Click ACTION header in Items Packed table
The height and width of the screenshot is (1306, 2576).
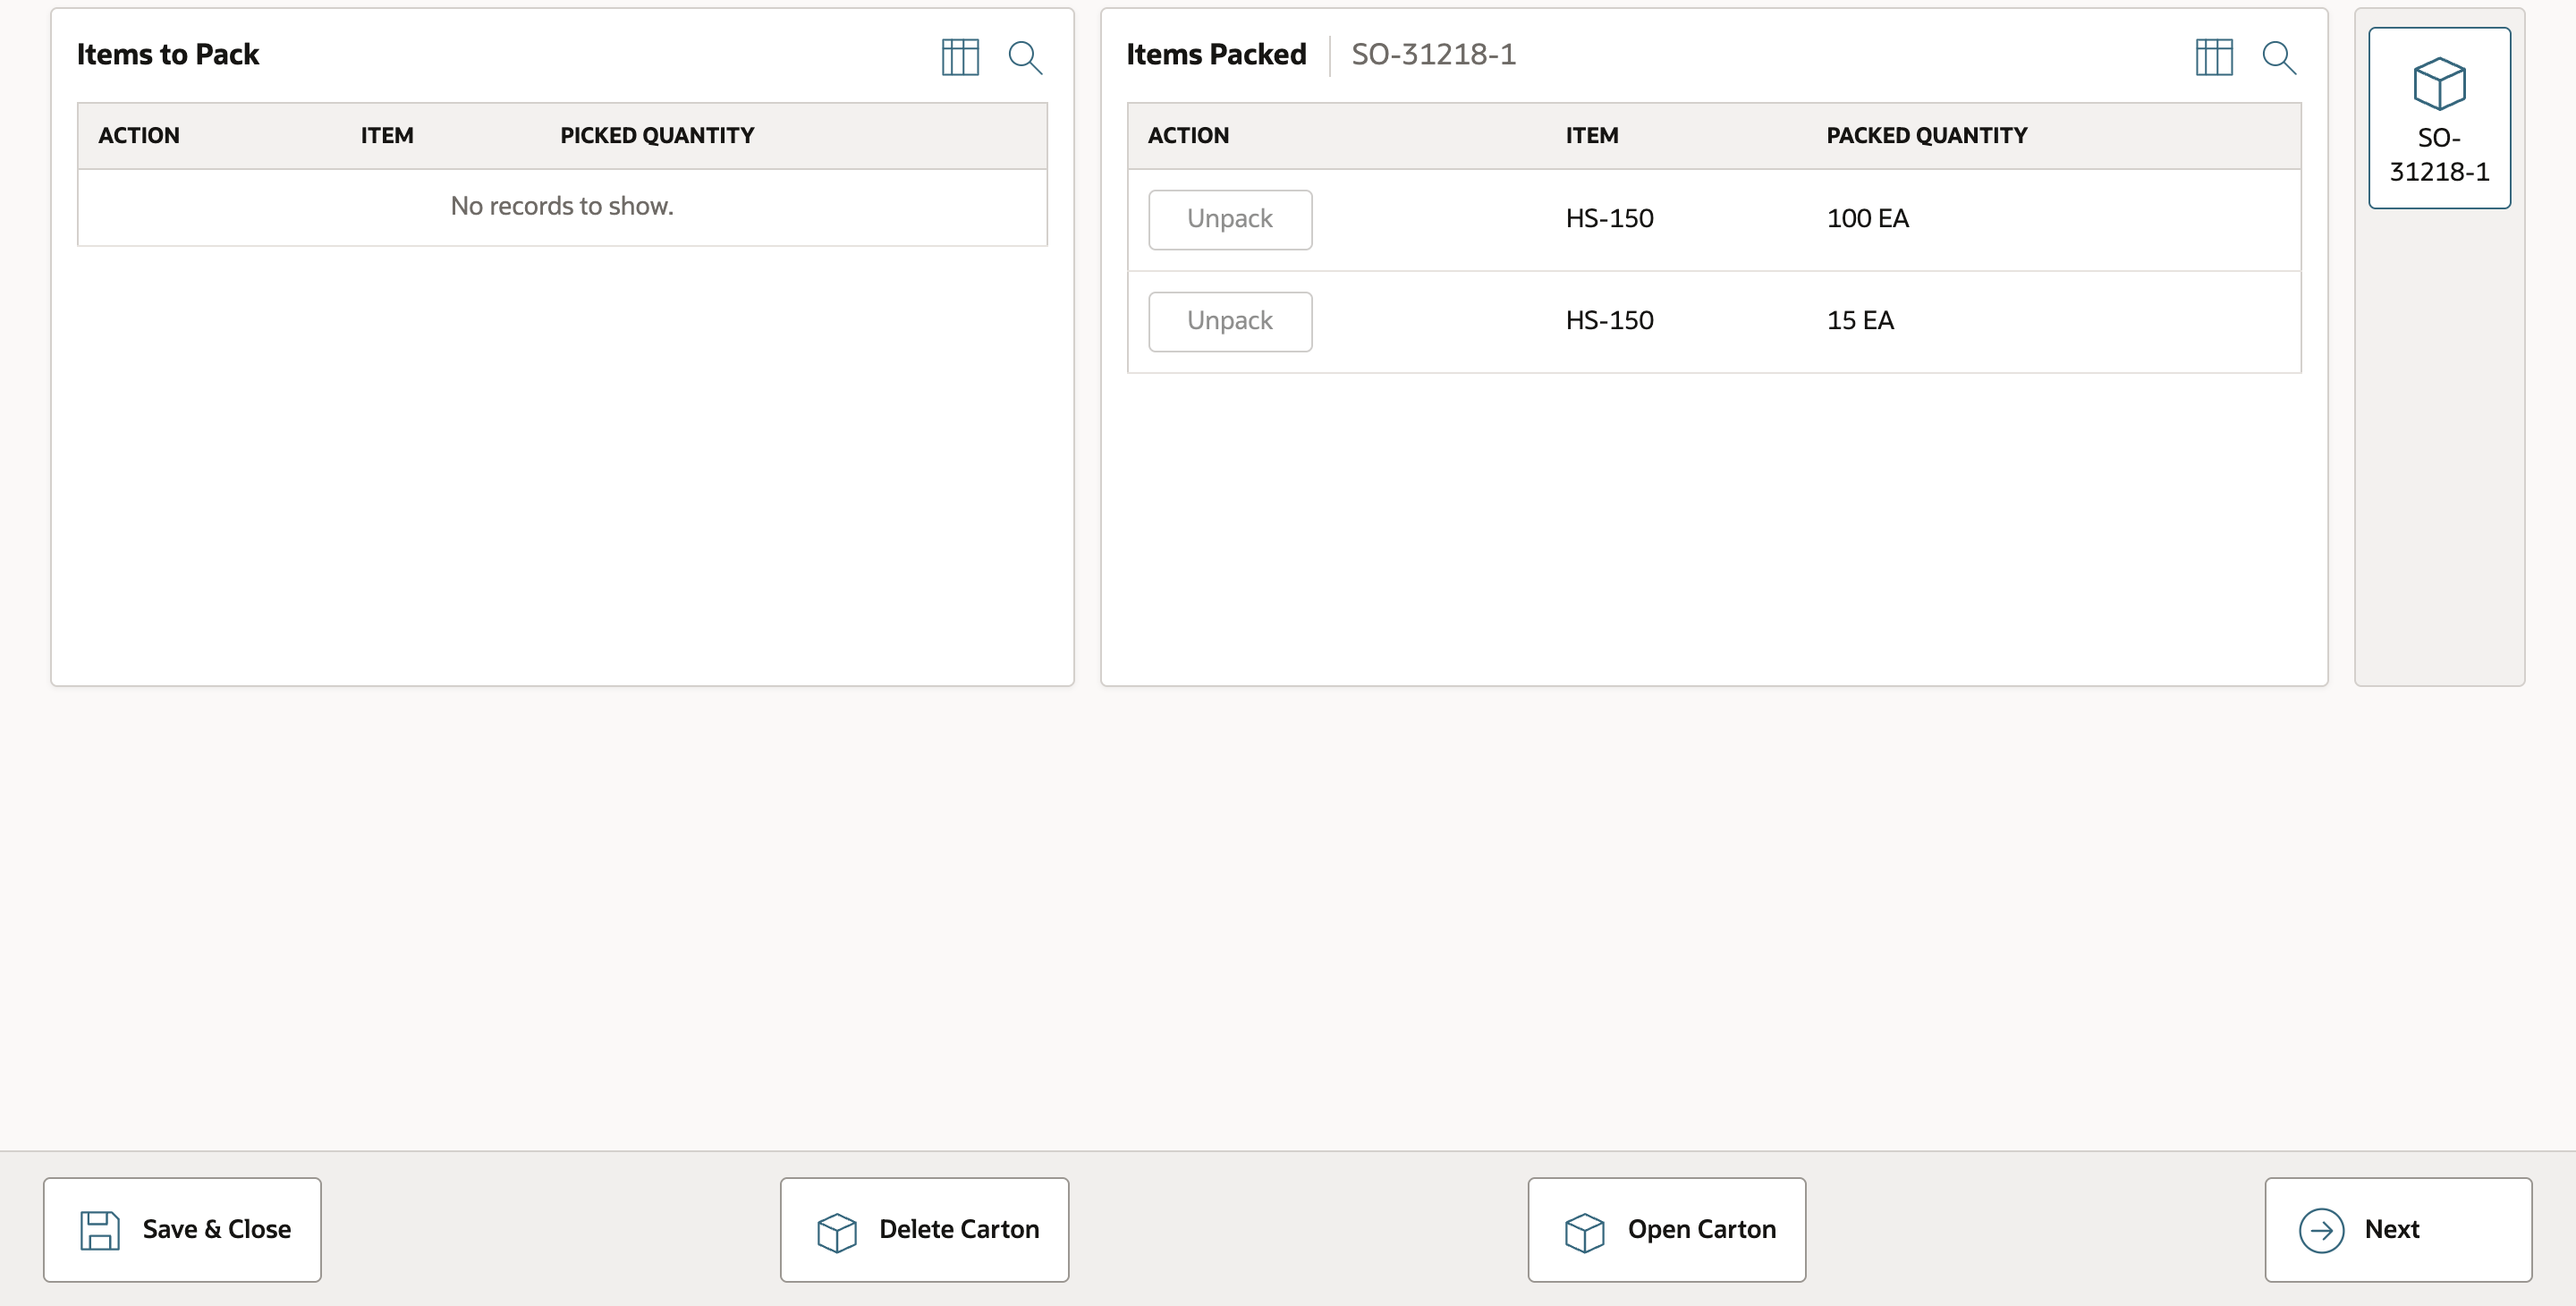(x=1188, y=135)
